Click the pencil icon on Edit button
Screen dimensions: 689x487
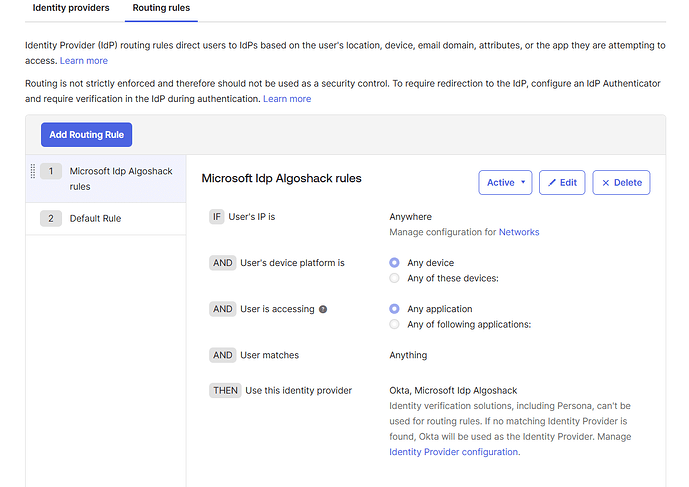[x=552, y=183]
